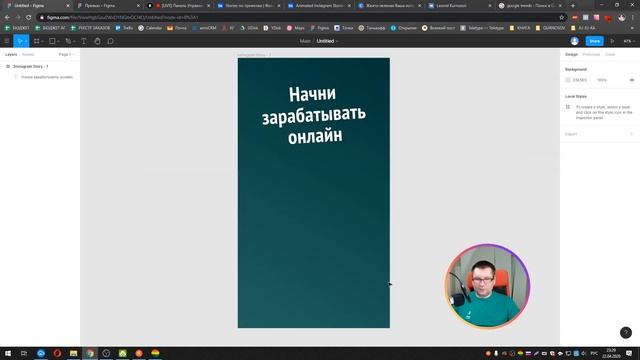Select the text layer under Instagram Story
640x360 pixels.
(x=40, y=77)
